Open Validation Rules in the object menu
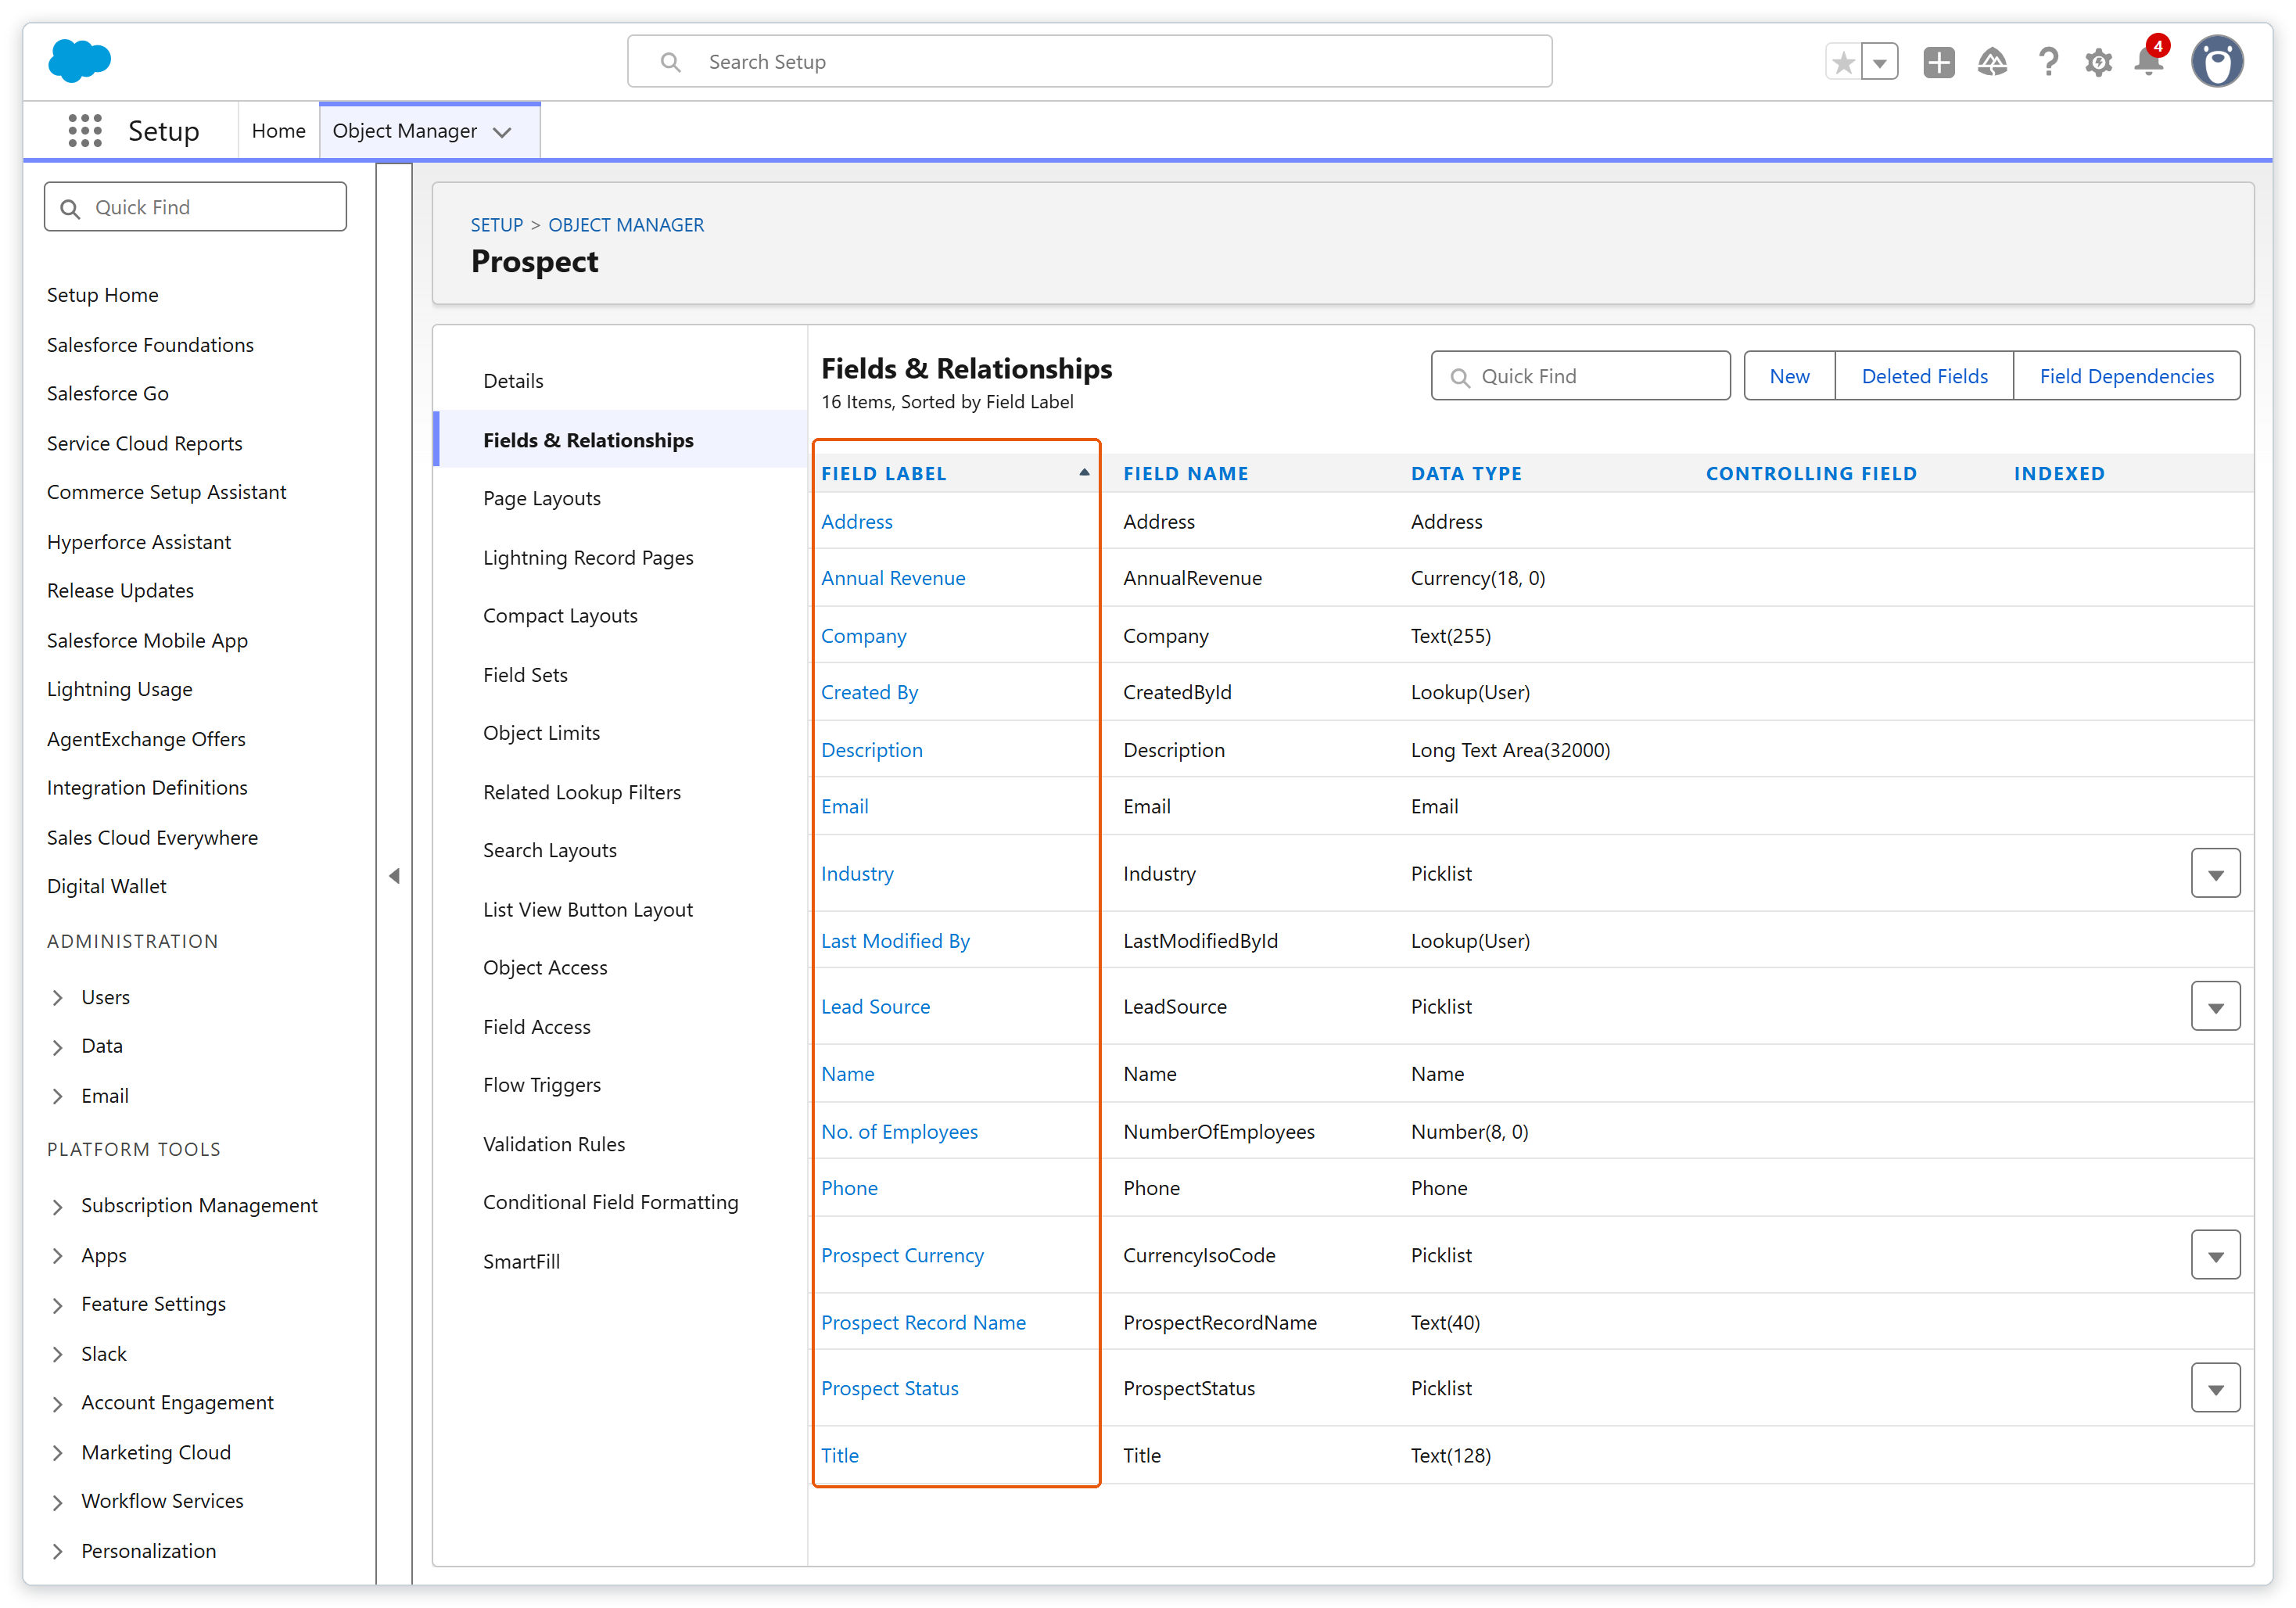2296x1608 pixels. [553, 1144]
